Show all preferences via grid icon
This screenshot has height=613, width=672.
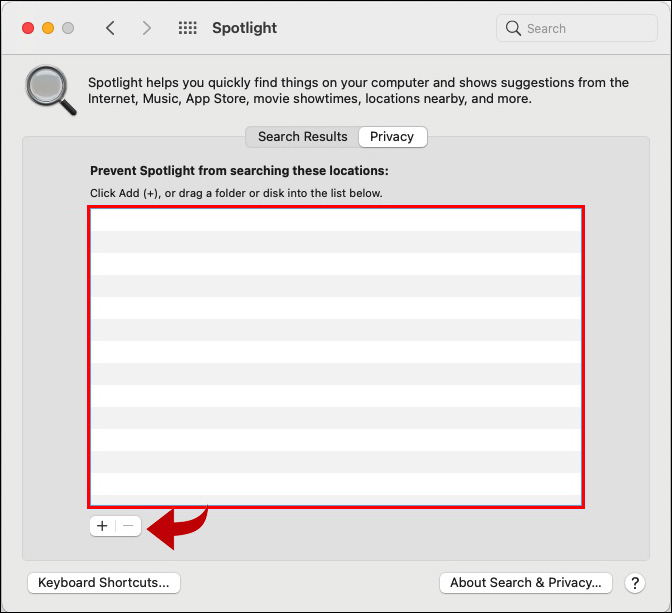(188, 28)
